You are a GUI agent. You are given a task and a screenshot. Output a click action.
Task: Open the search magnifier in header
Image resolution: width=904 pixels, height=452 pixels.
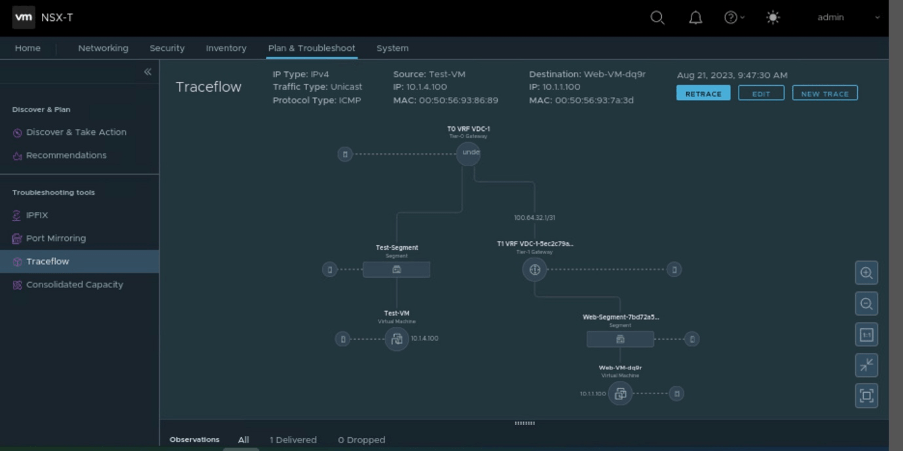(x=657, y=18)
